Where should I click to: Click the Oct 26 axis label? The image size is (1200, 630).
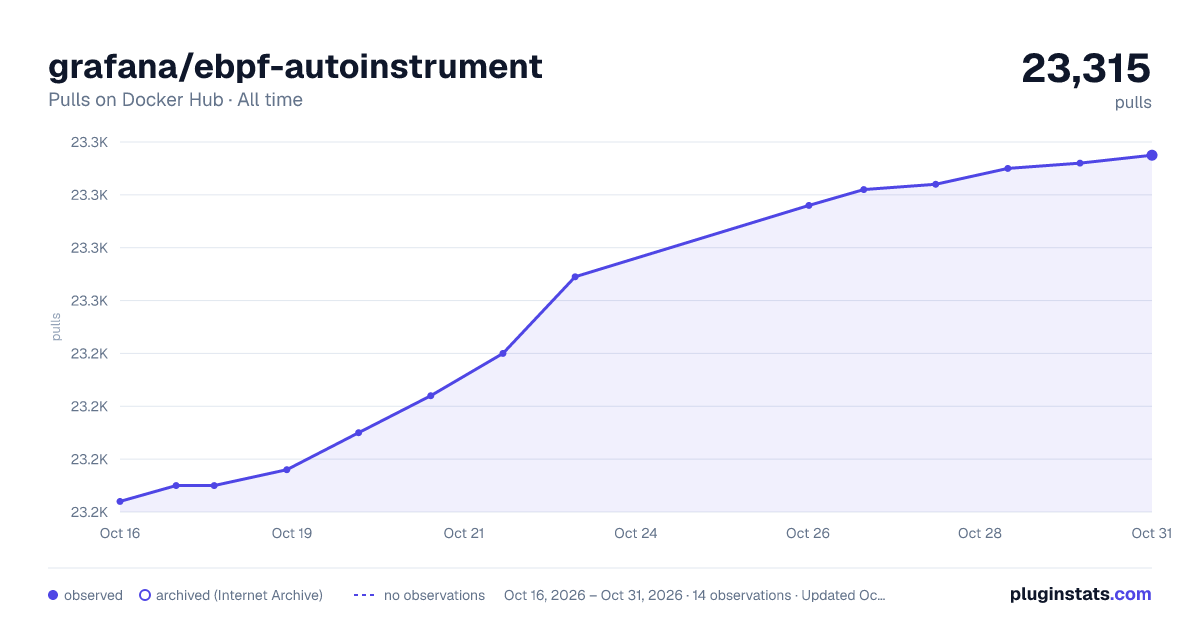tap(808, 533)
